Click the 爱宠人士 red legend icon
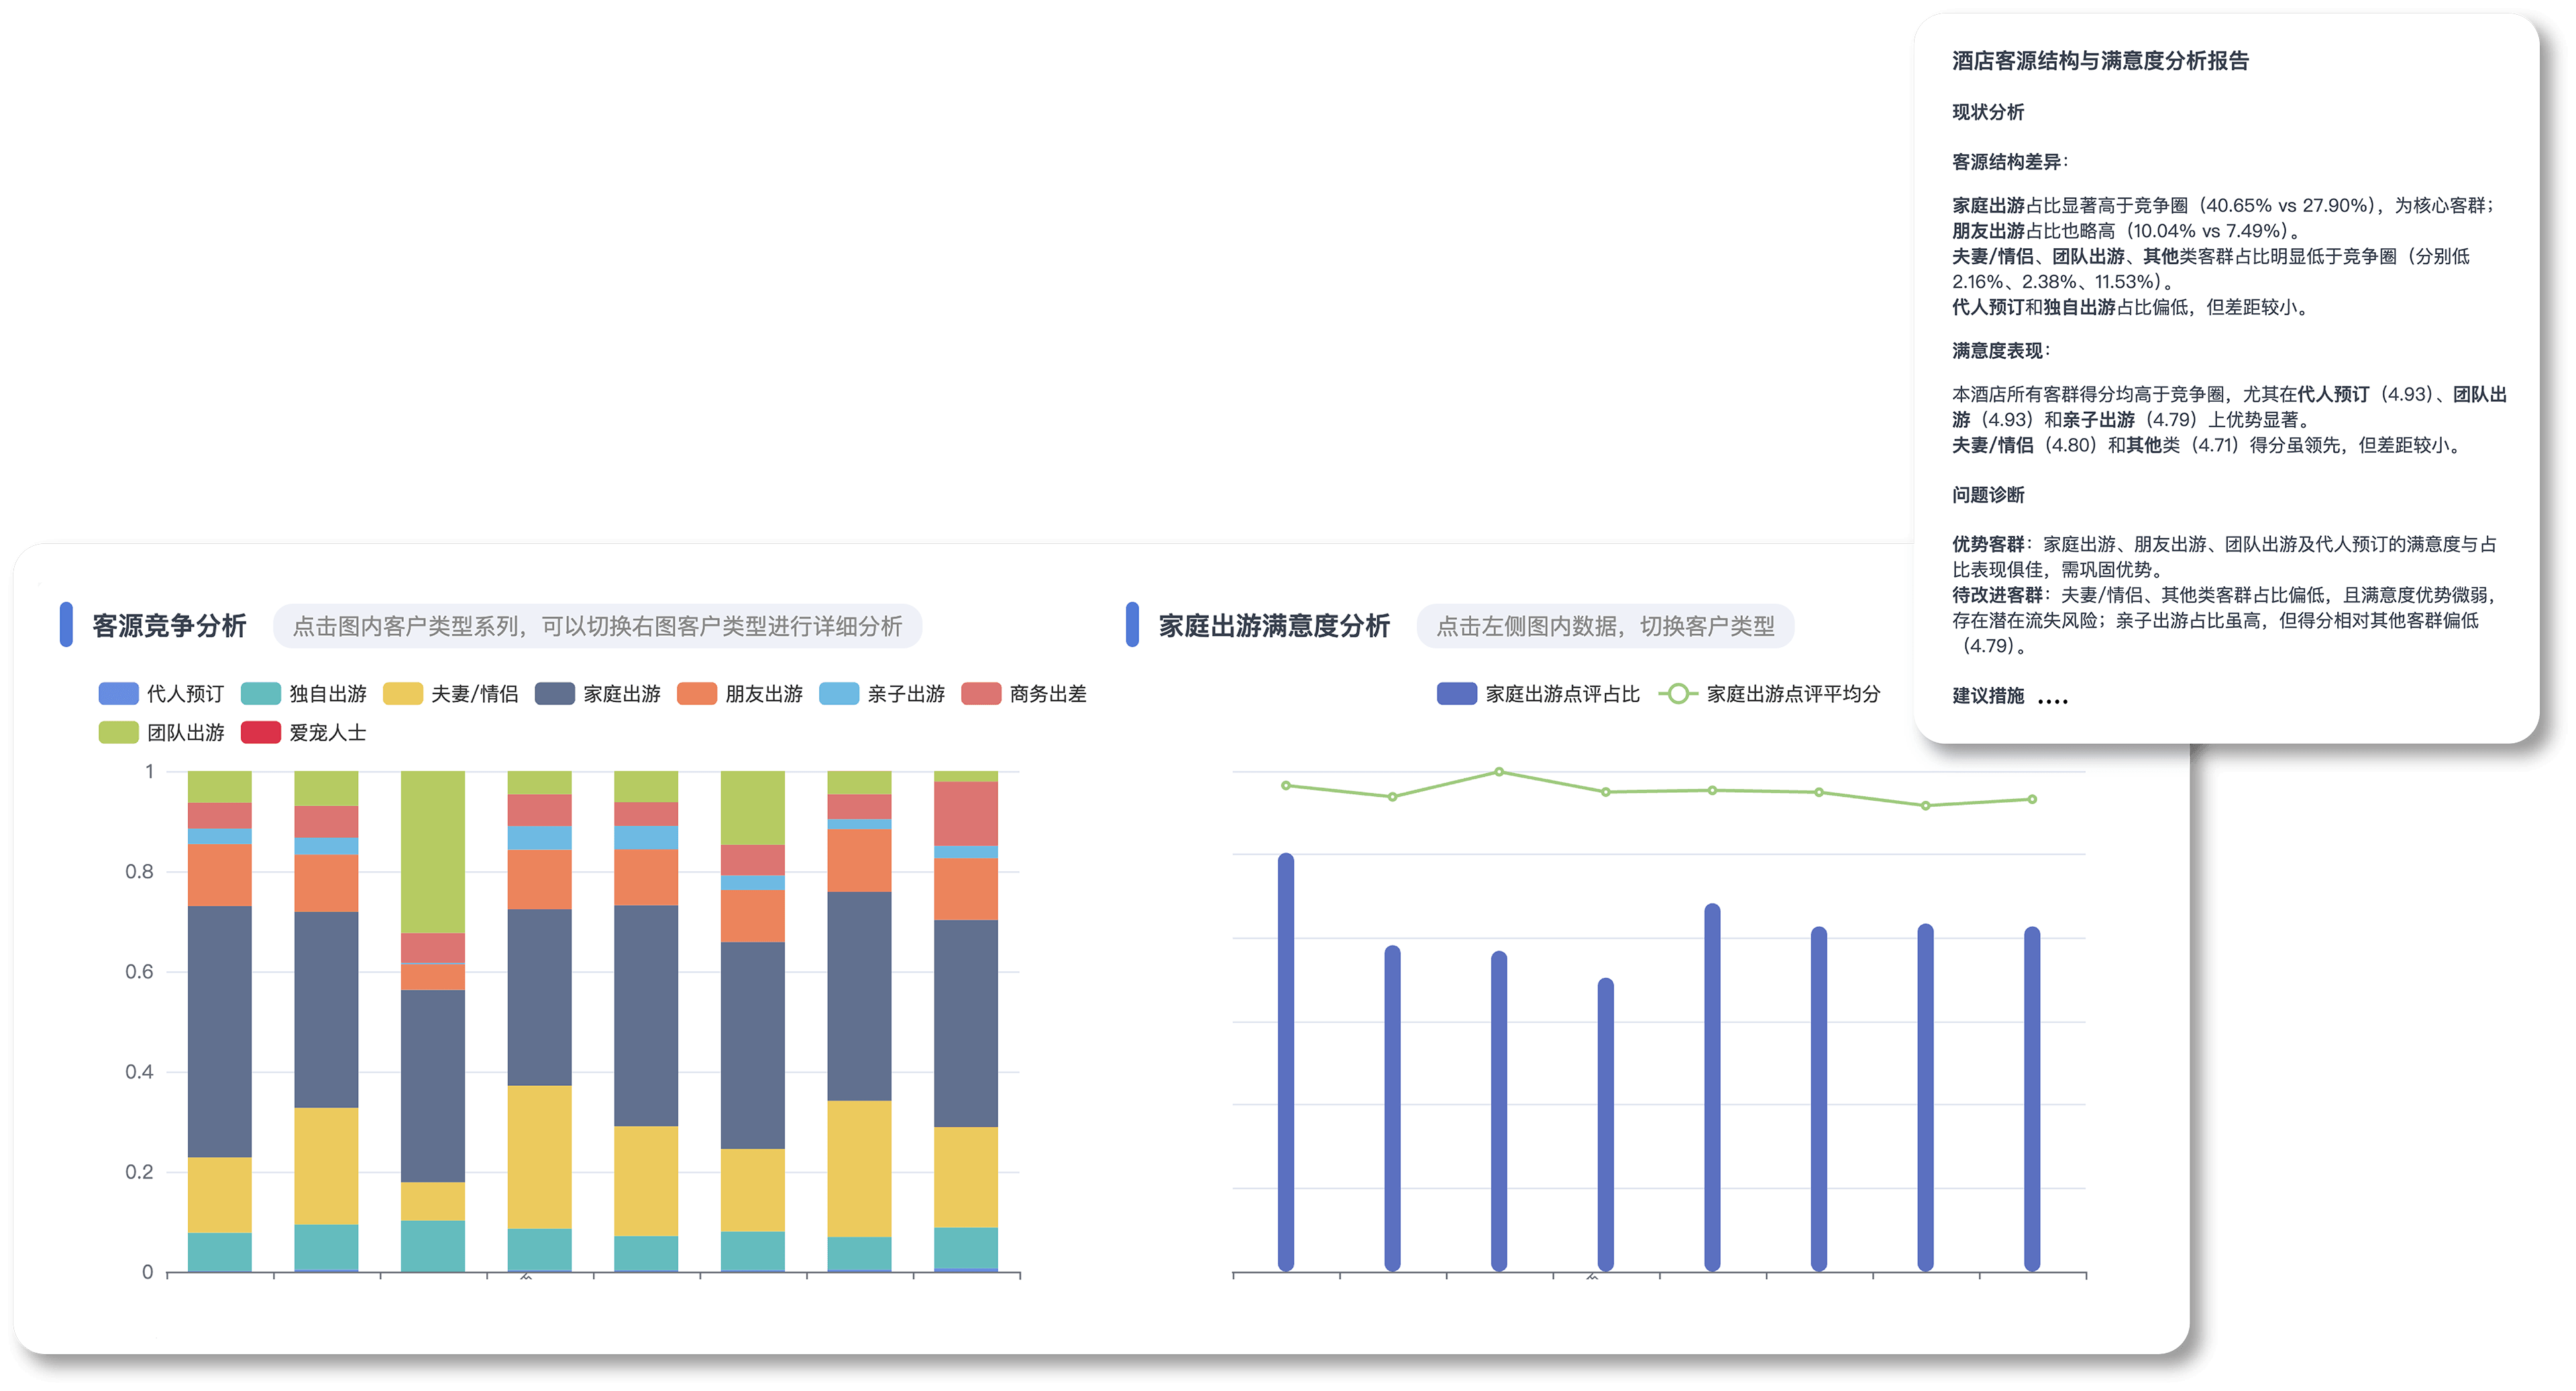This screenshot has width=2576, height=1391. coord(260,733)
